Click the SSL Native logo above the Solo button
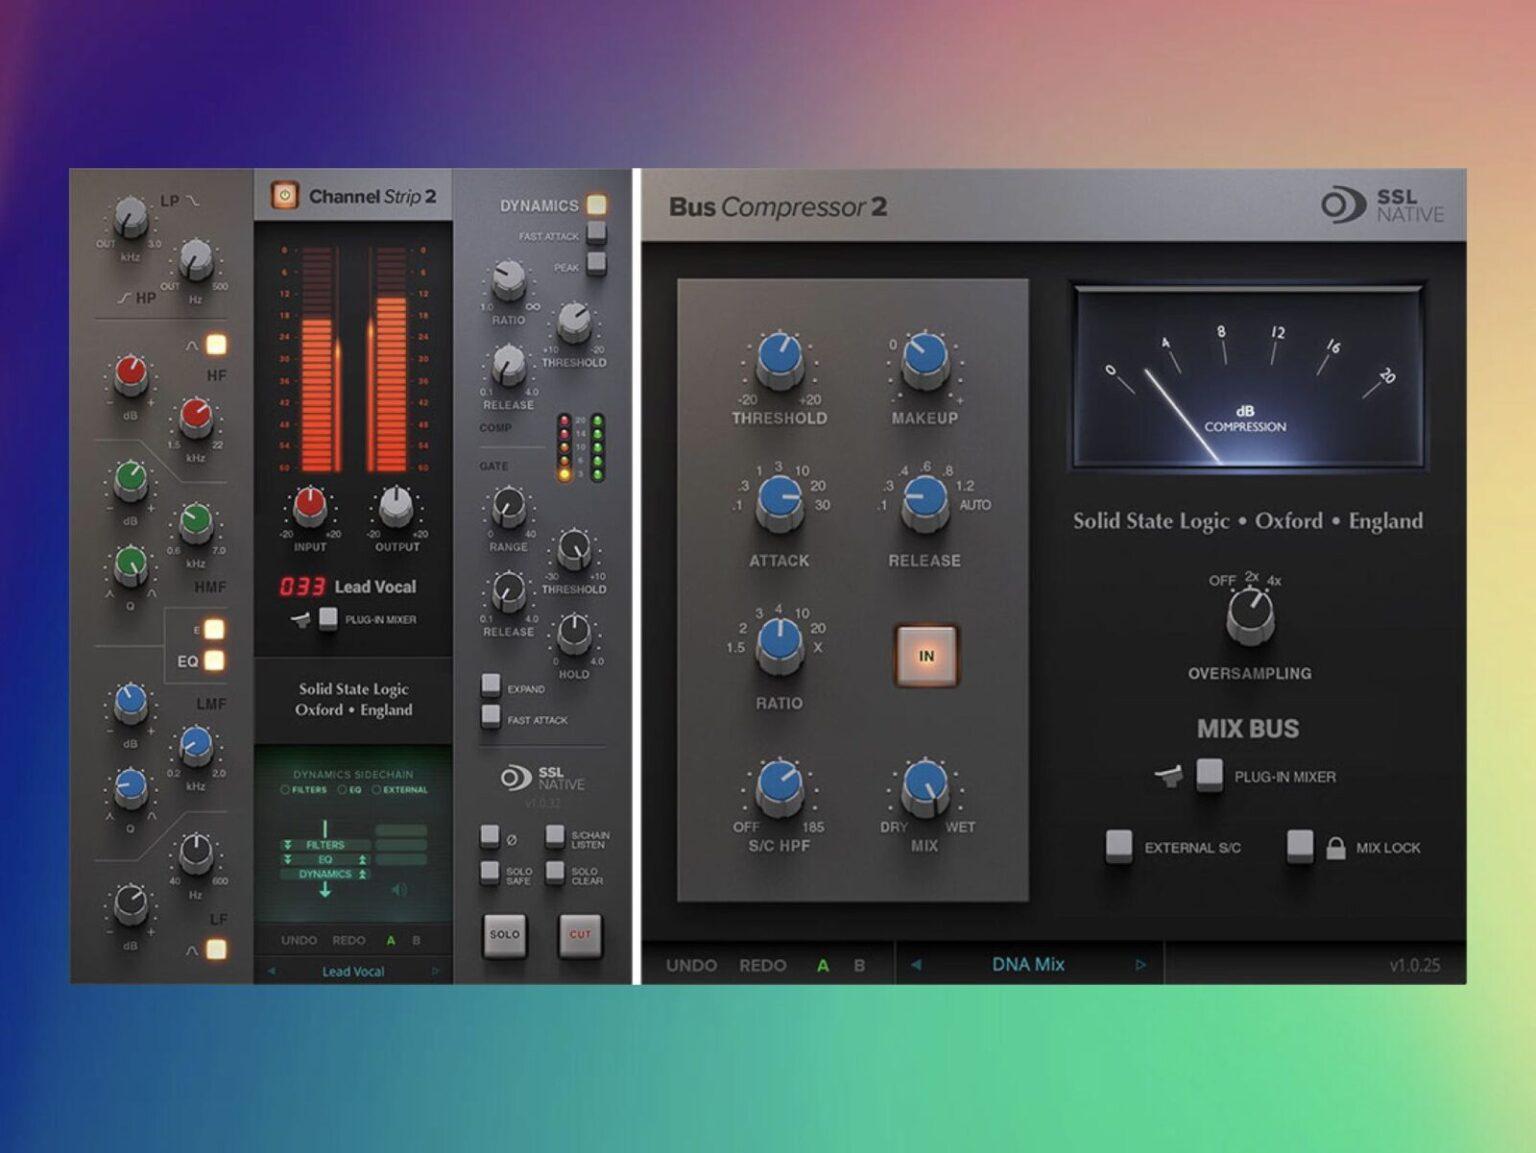 [x=540, y=780]
